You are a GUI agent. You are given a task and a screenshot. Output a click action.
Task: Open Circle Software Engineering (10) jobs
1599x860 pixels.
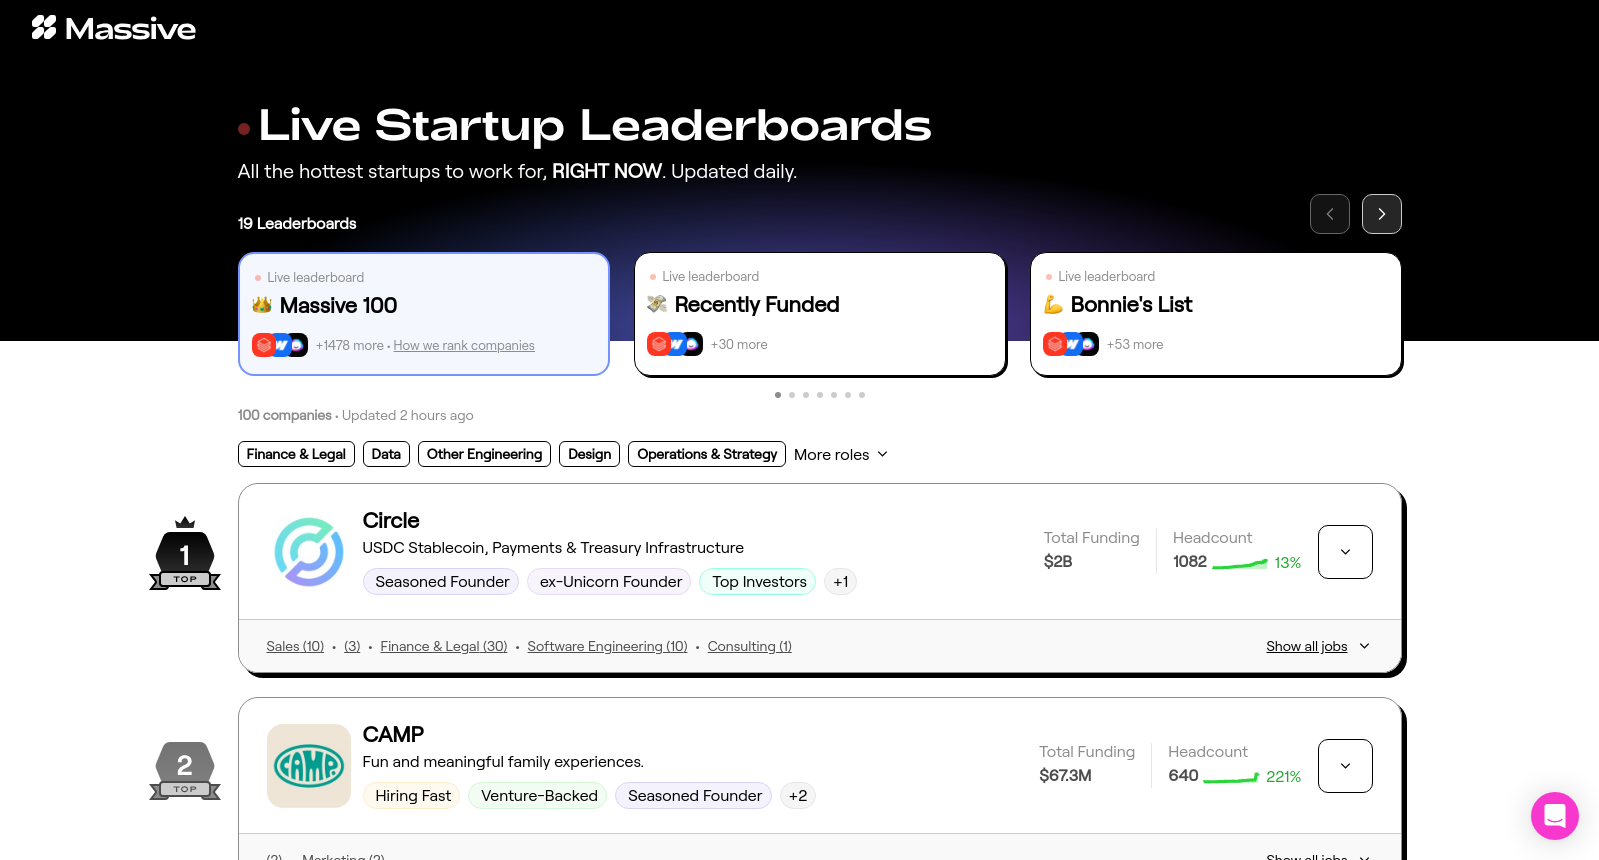click(x=607, y=646)
